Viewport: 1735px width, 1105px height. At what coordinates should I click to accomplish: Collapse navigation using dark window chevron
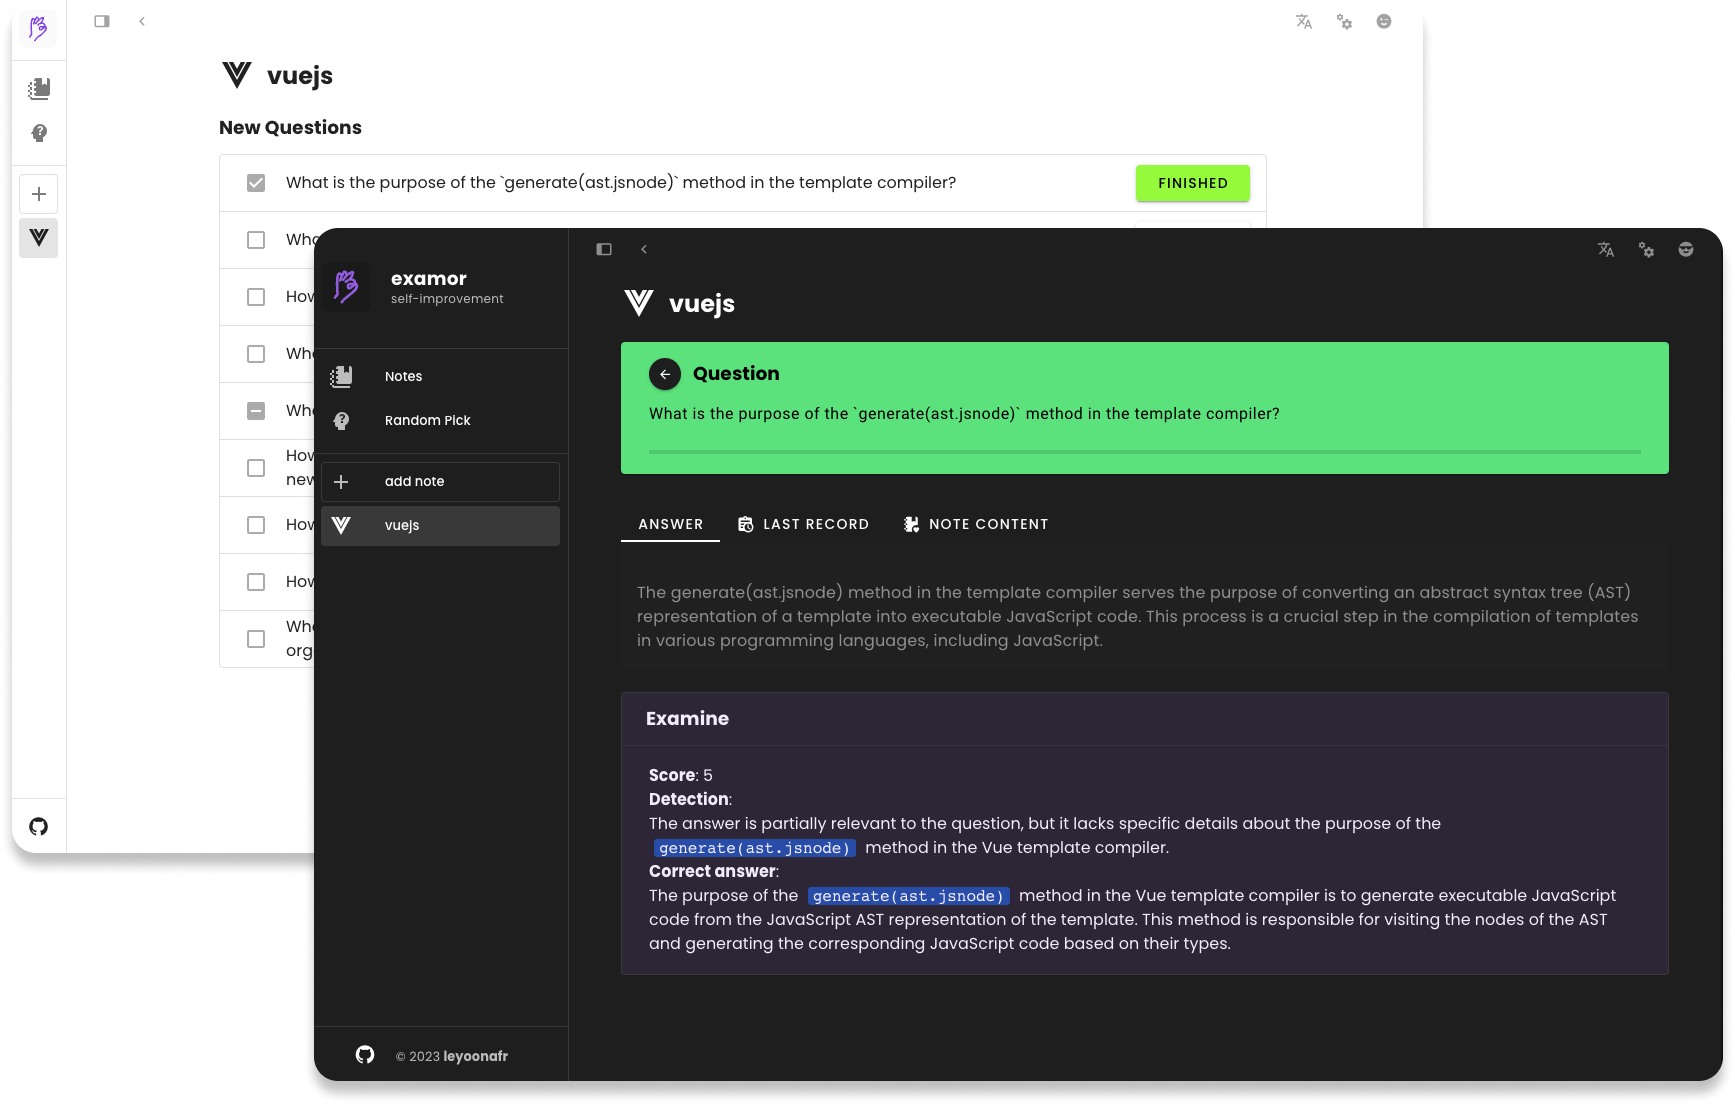click(x=644, y=250)
